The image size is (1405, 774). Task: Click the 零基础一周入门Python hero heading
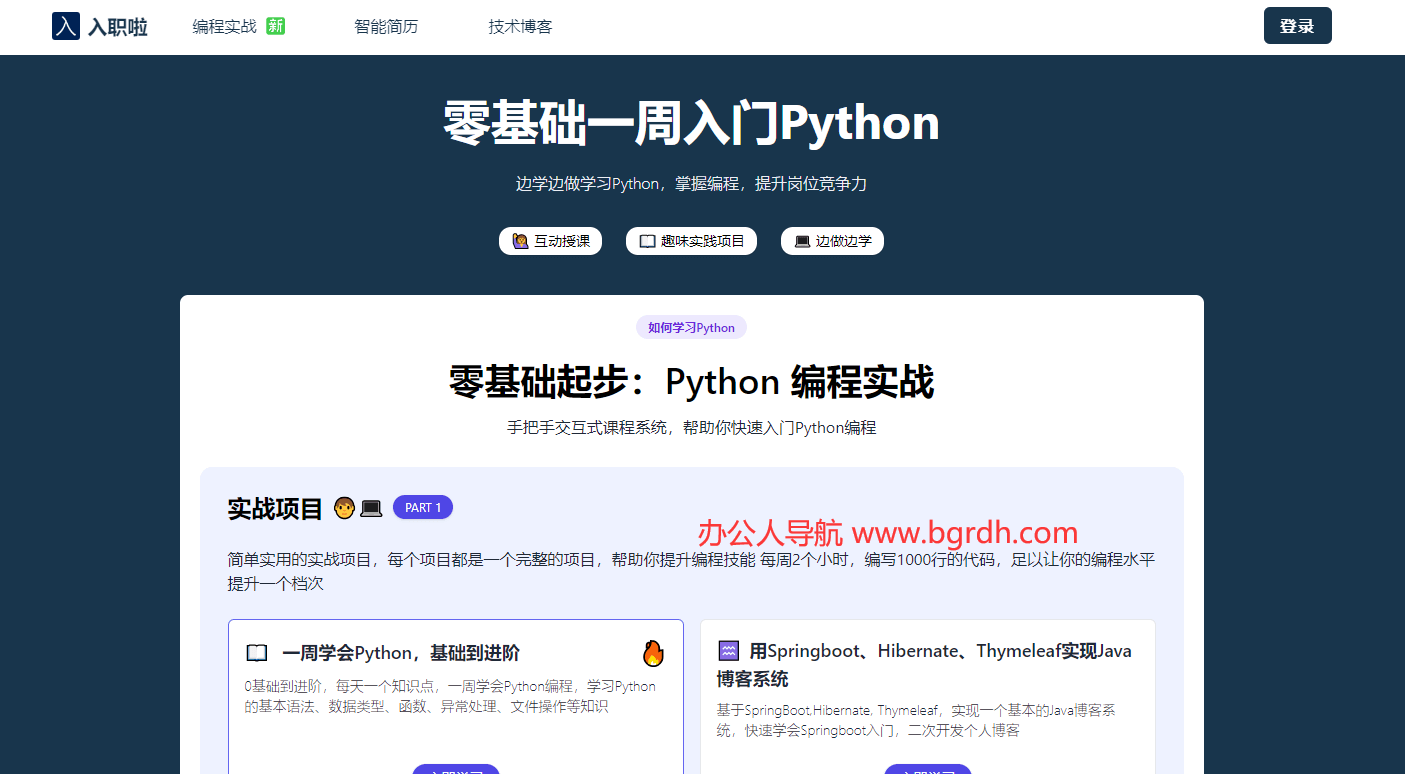click(x=691, y=122)
